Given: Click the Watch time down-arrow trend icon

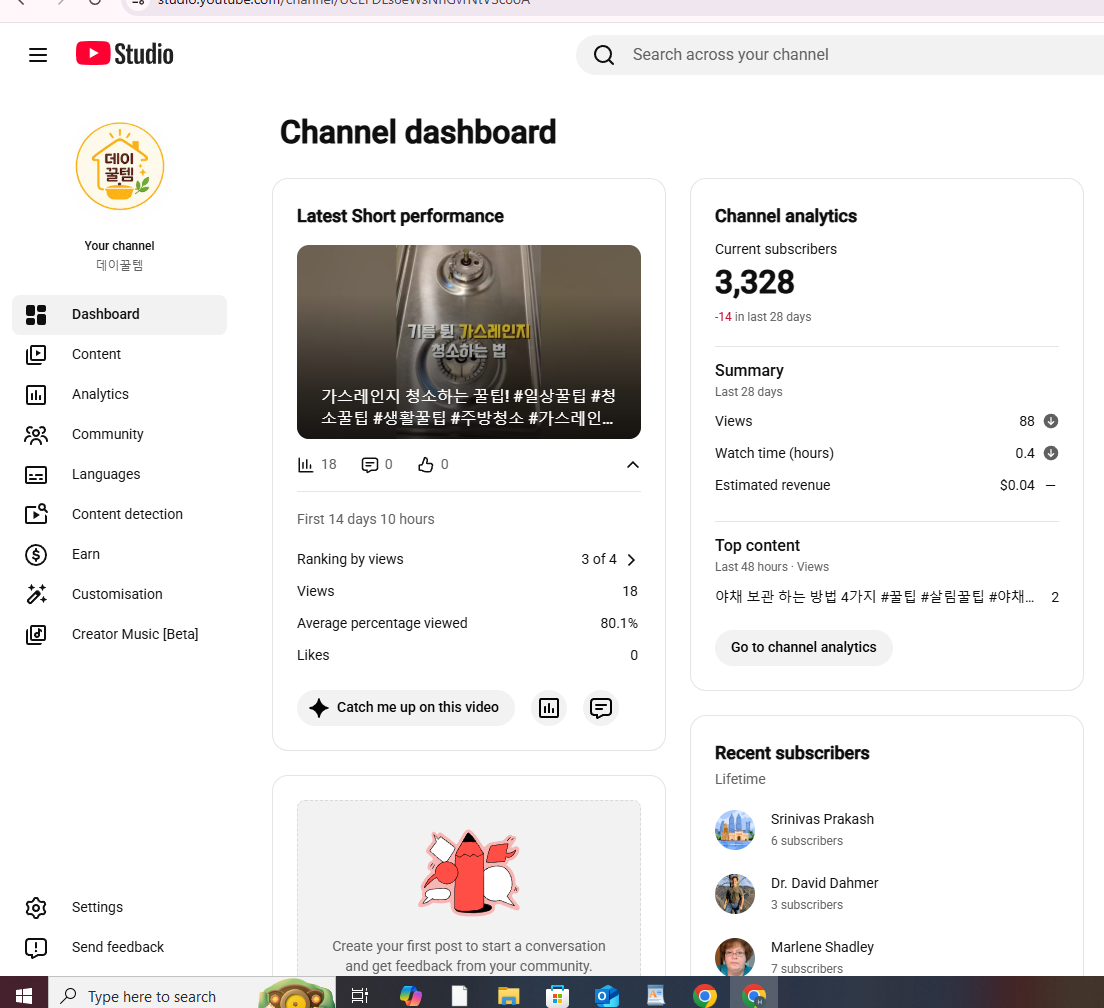Looking at the screenshot, I should pyautogui.click(x=1050, y=453).
